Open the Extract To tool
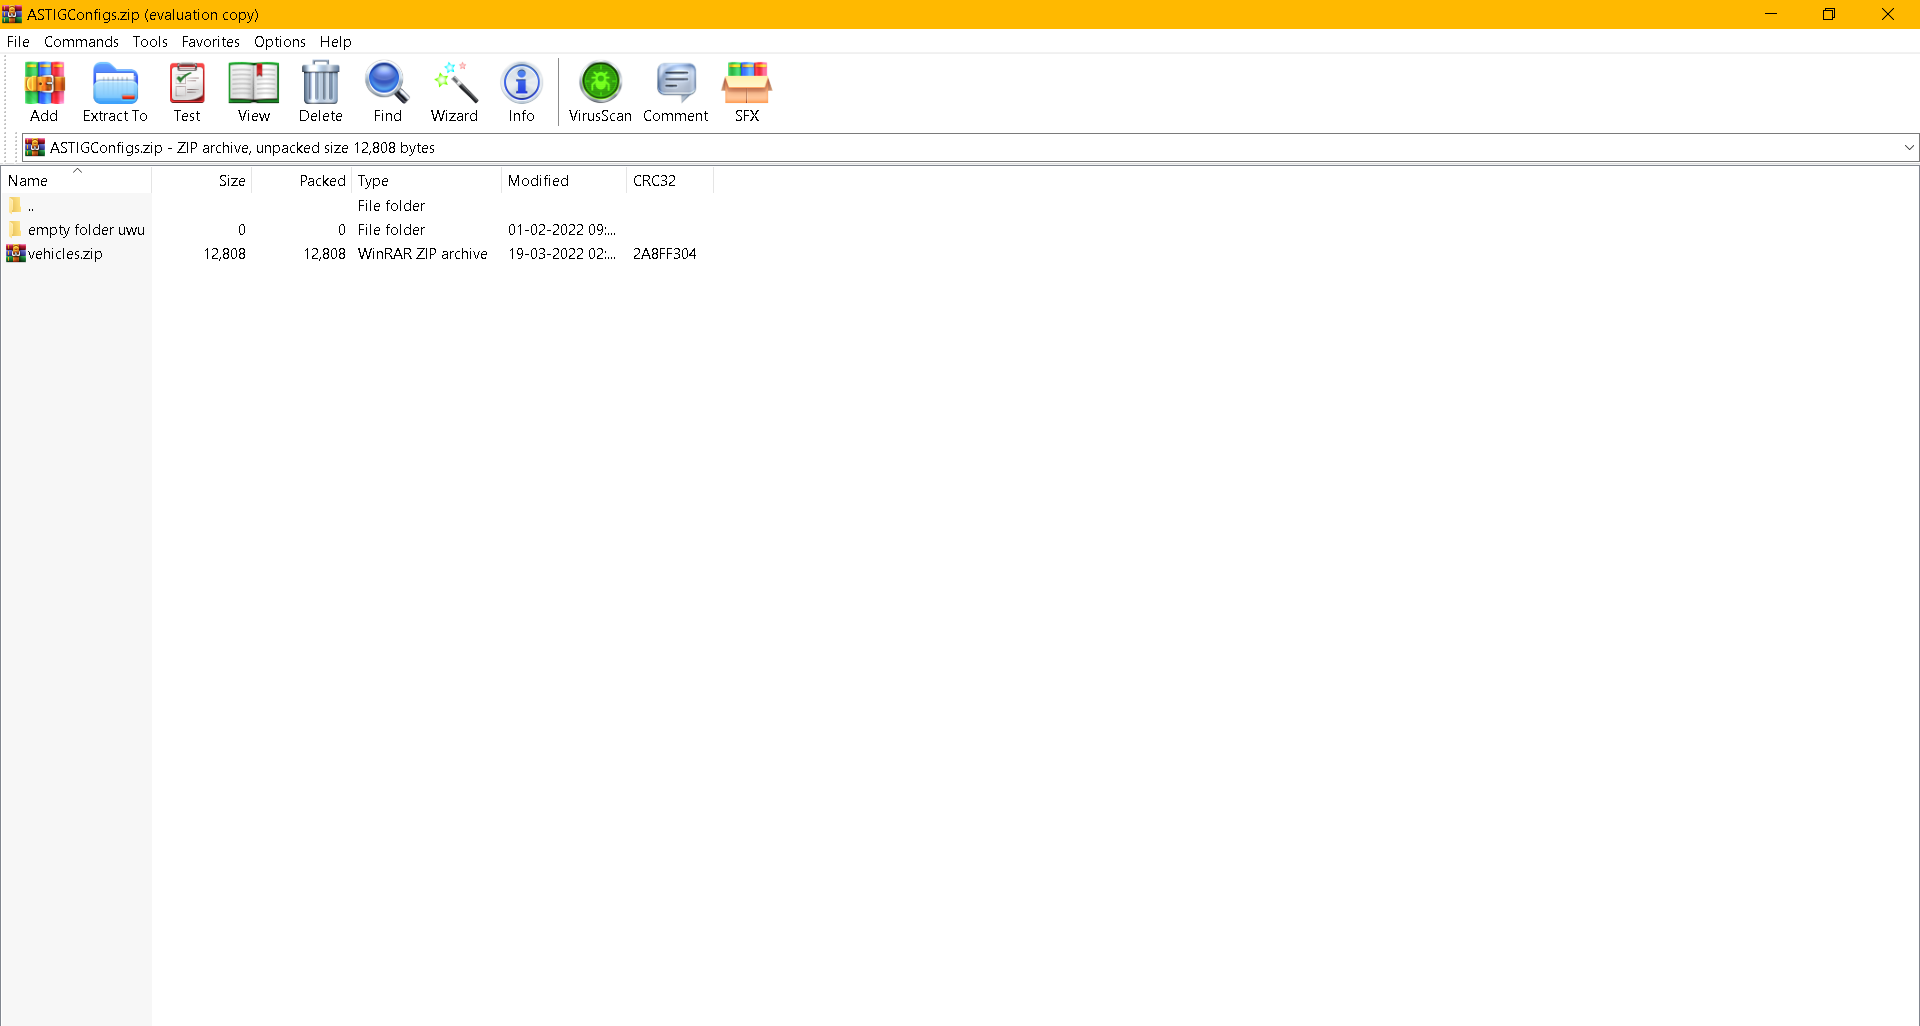1920x1026 pixels. (115, 92)
